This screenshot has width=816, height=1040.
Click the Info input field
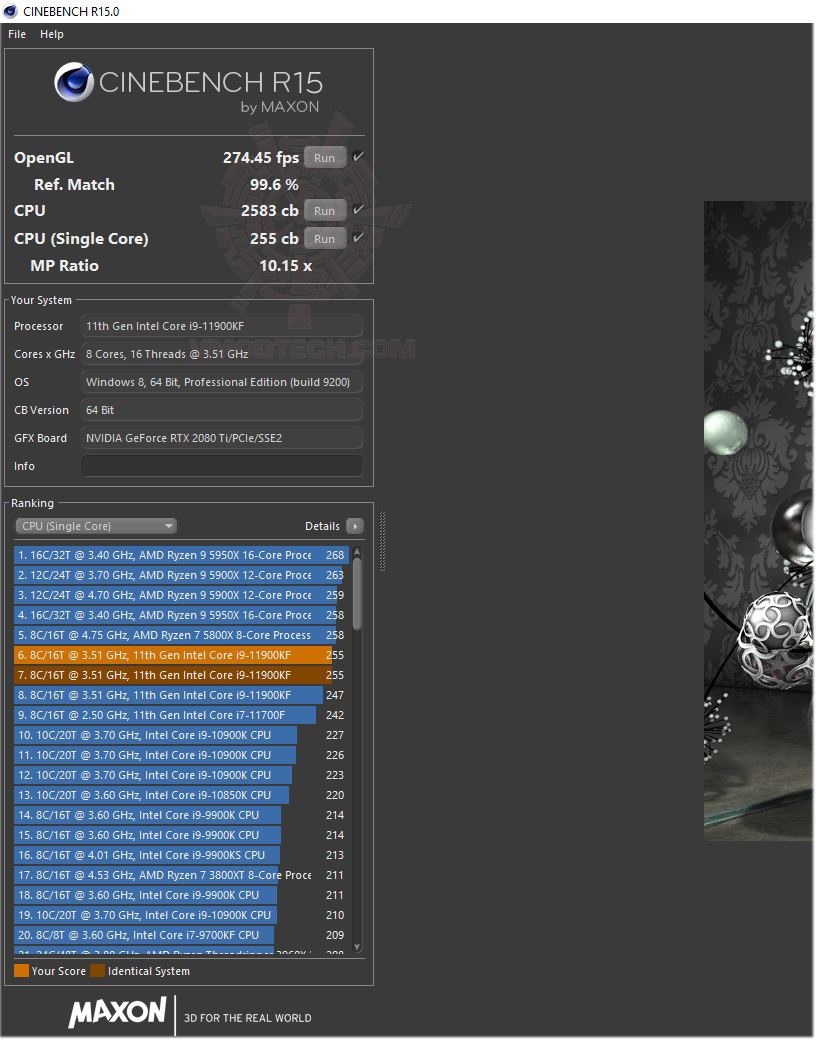[222, 466]
